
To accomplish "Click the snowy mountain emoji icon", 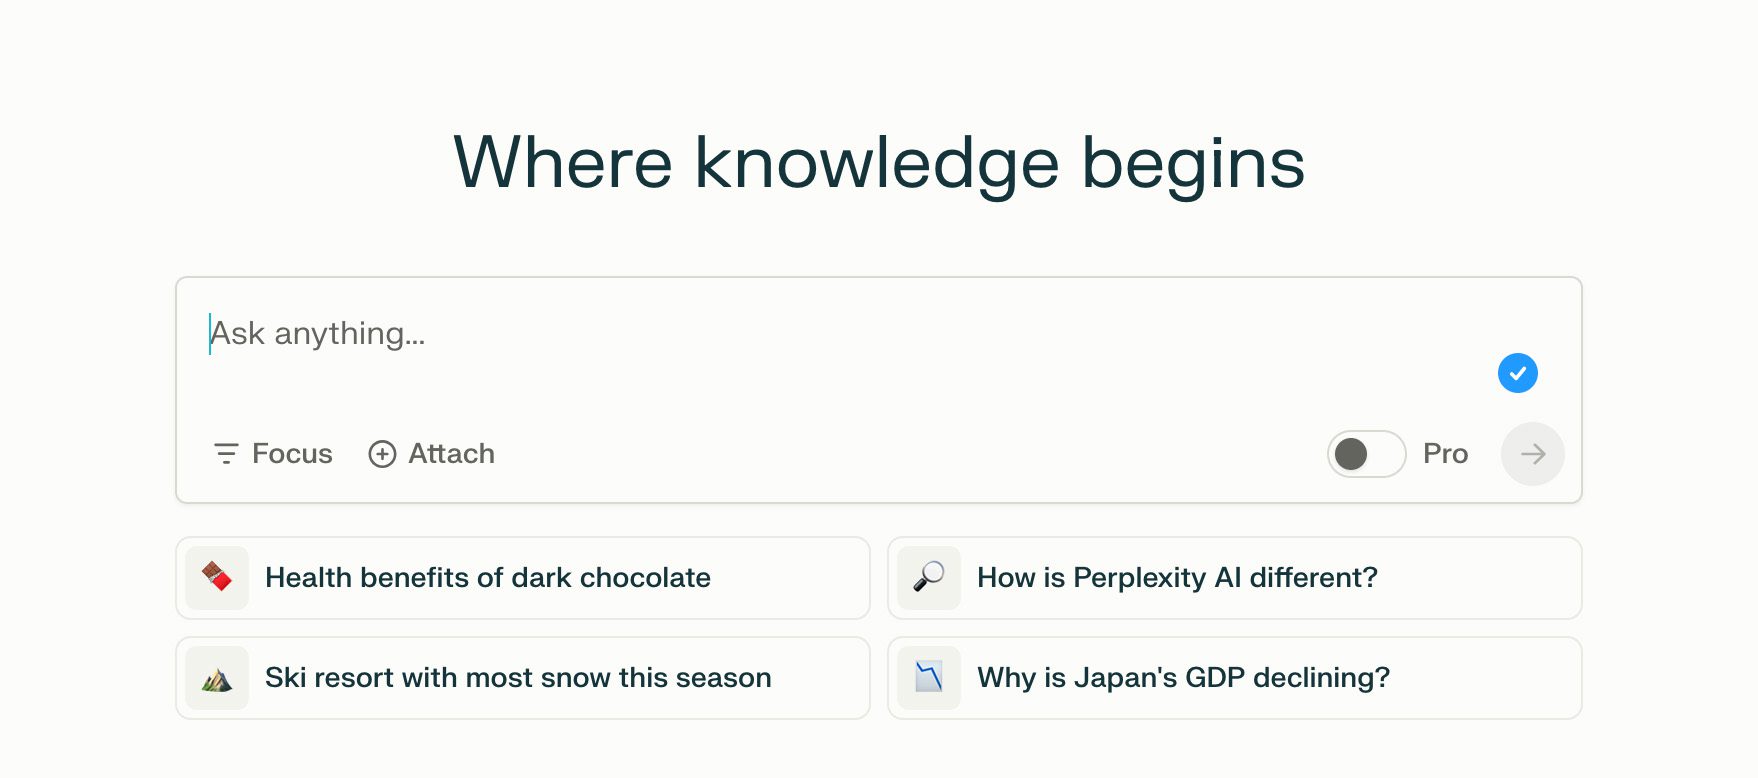I will [x=217, y=678].
